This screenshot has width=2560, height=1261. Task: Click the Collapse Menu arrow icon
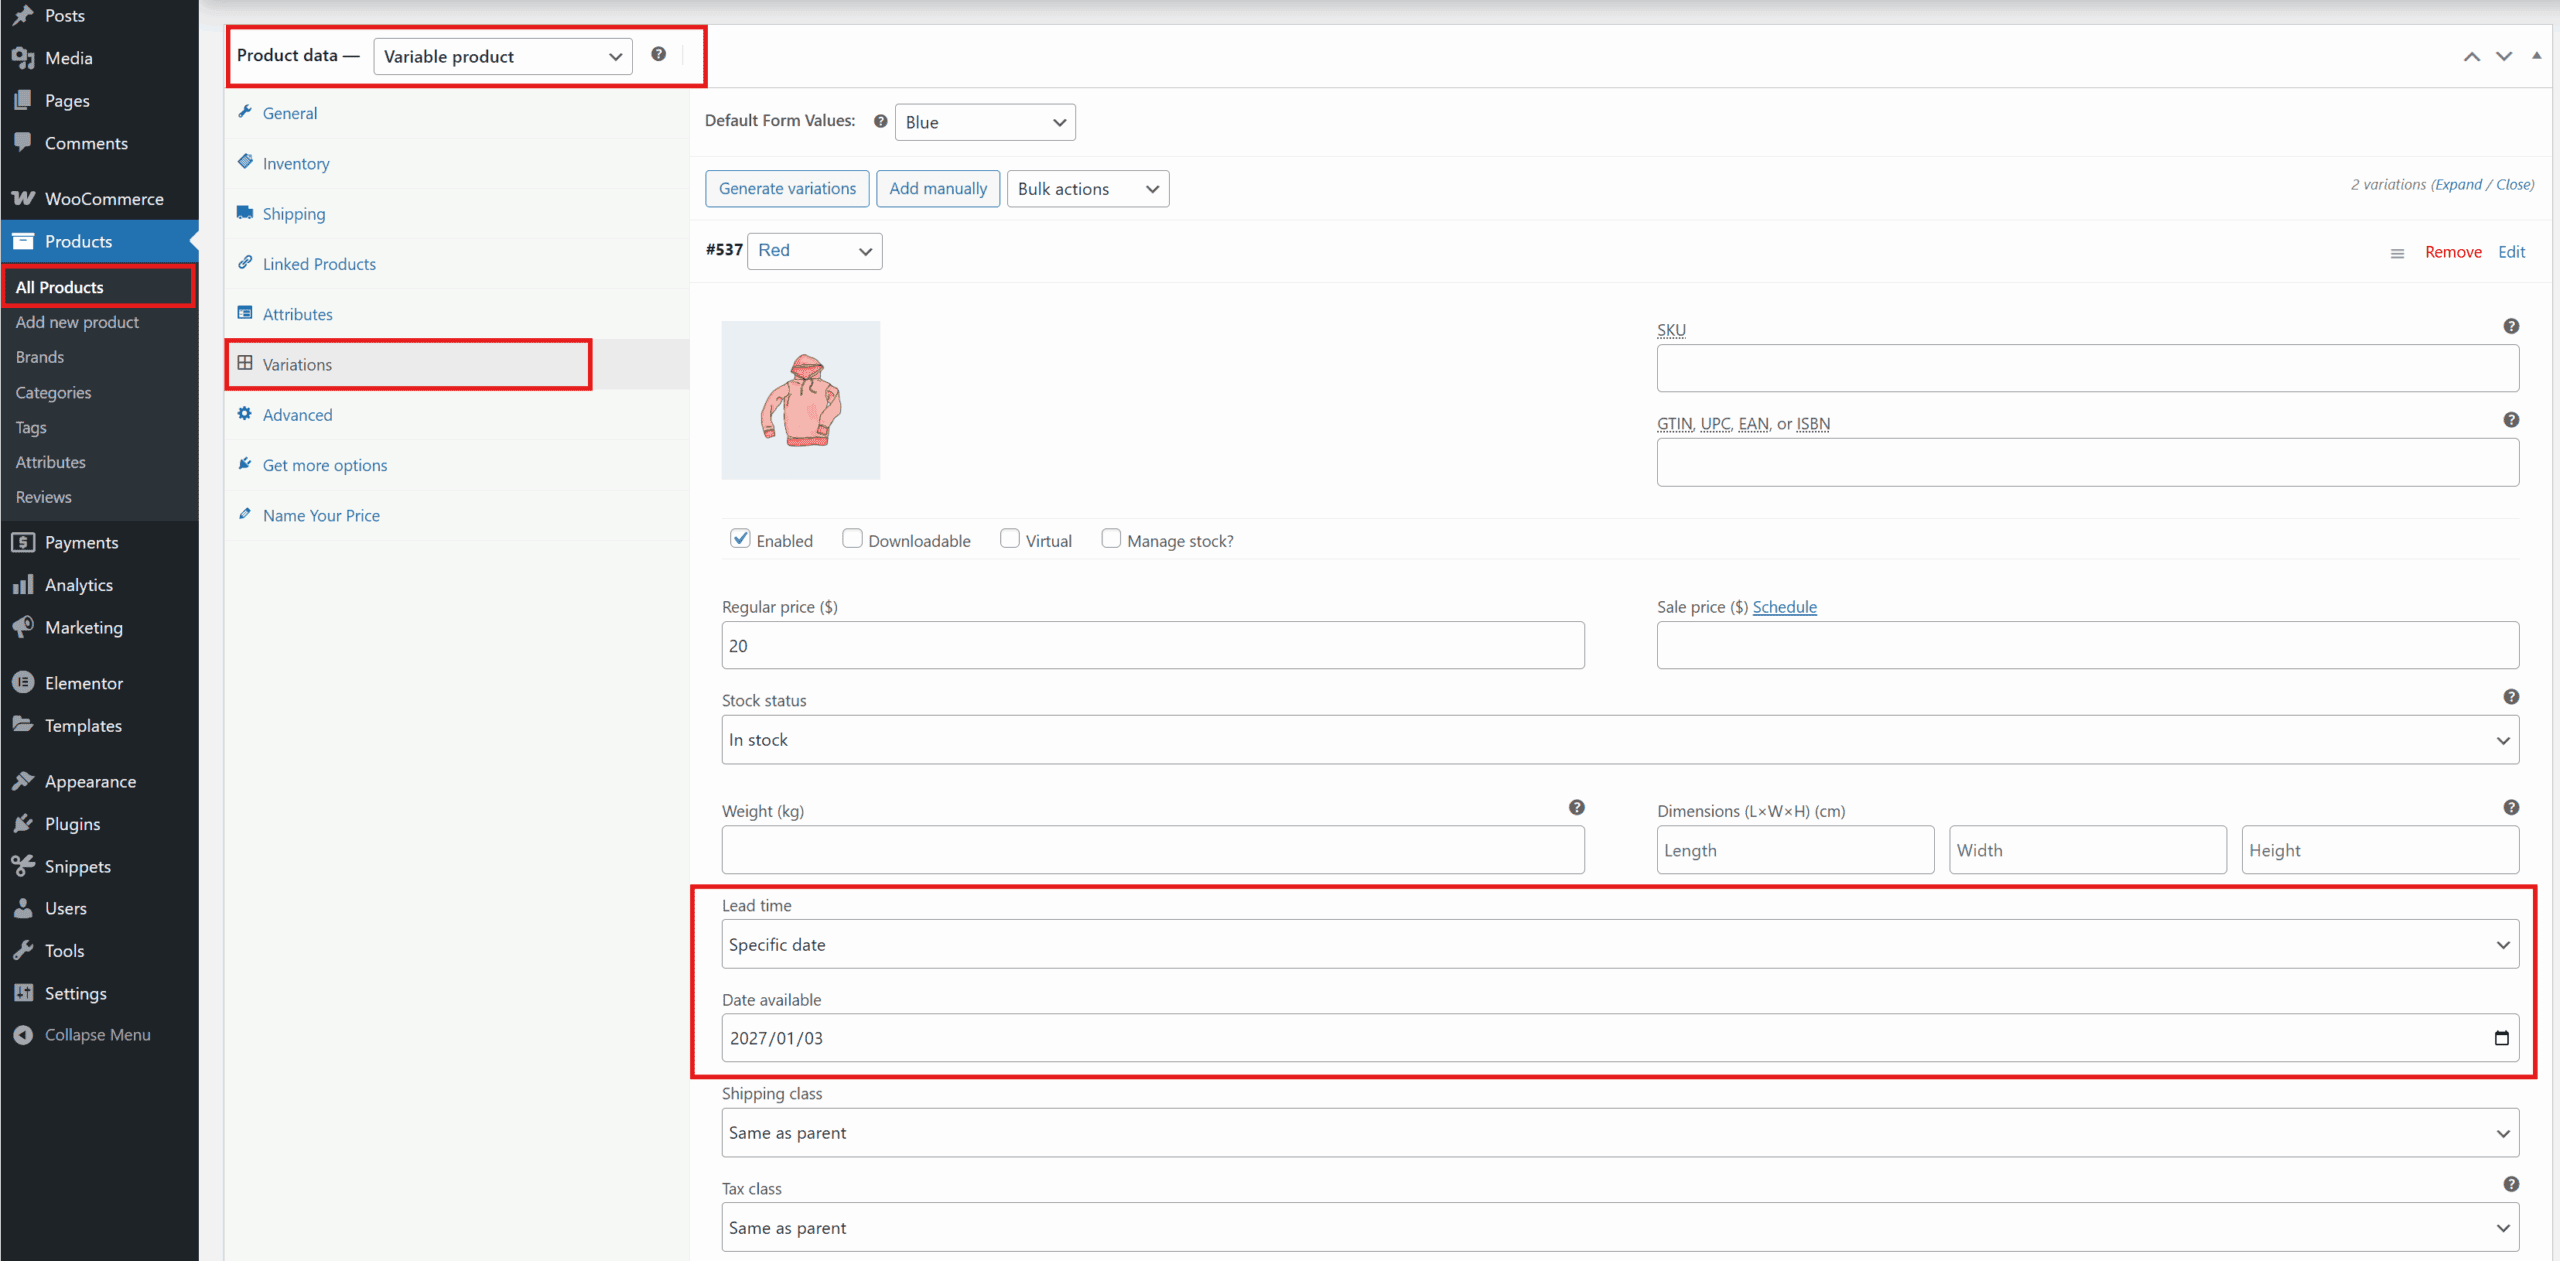(x=23, y=1035)
